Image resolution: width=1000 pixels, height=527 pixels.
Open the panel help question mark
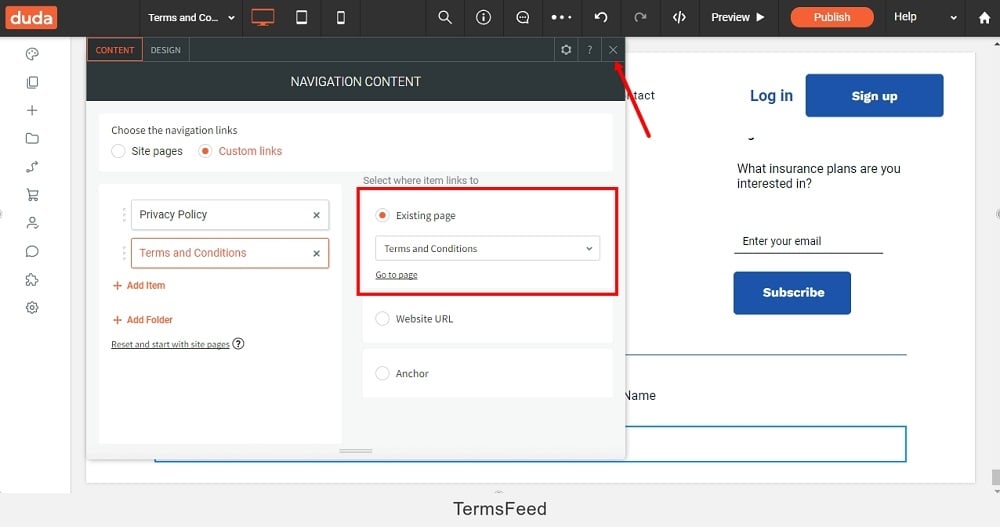(589, 50)
